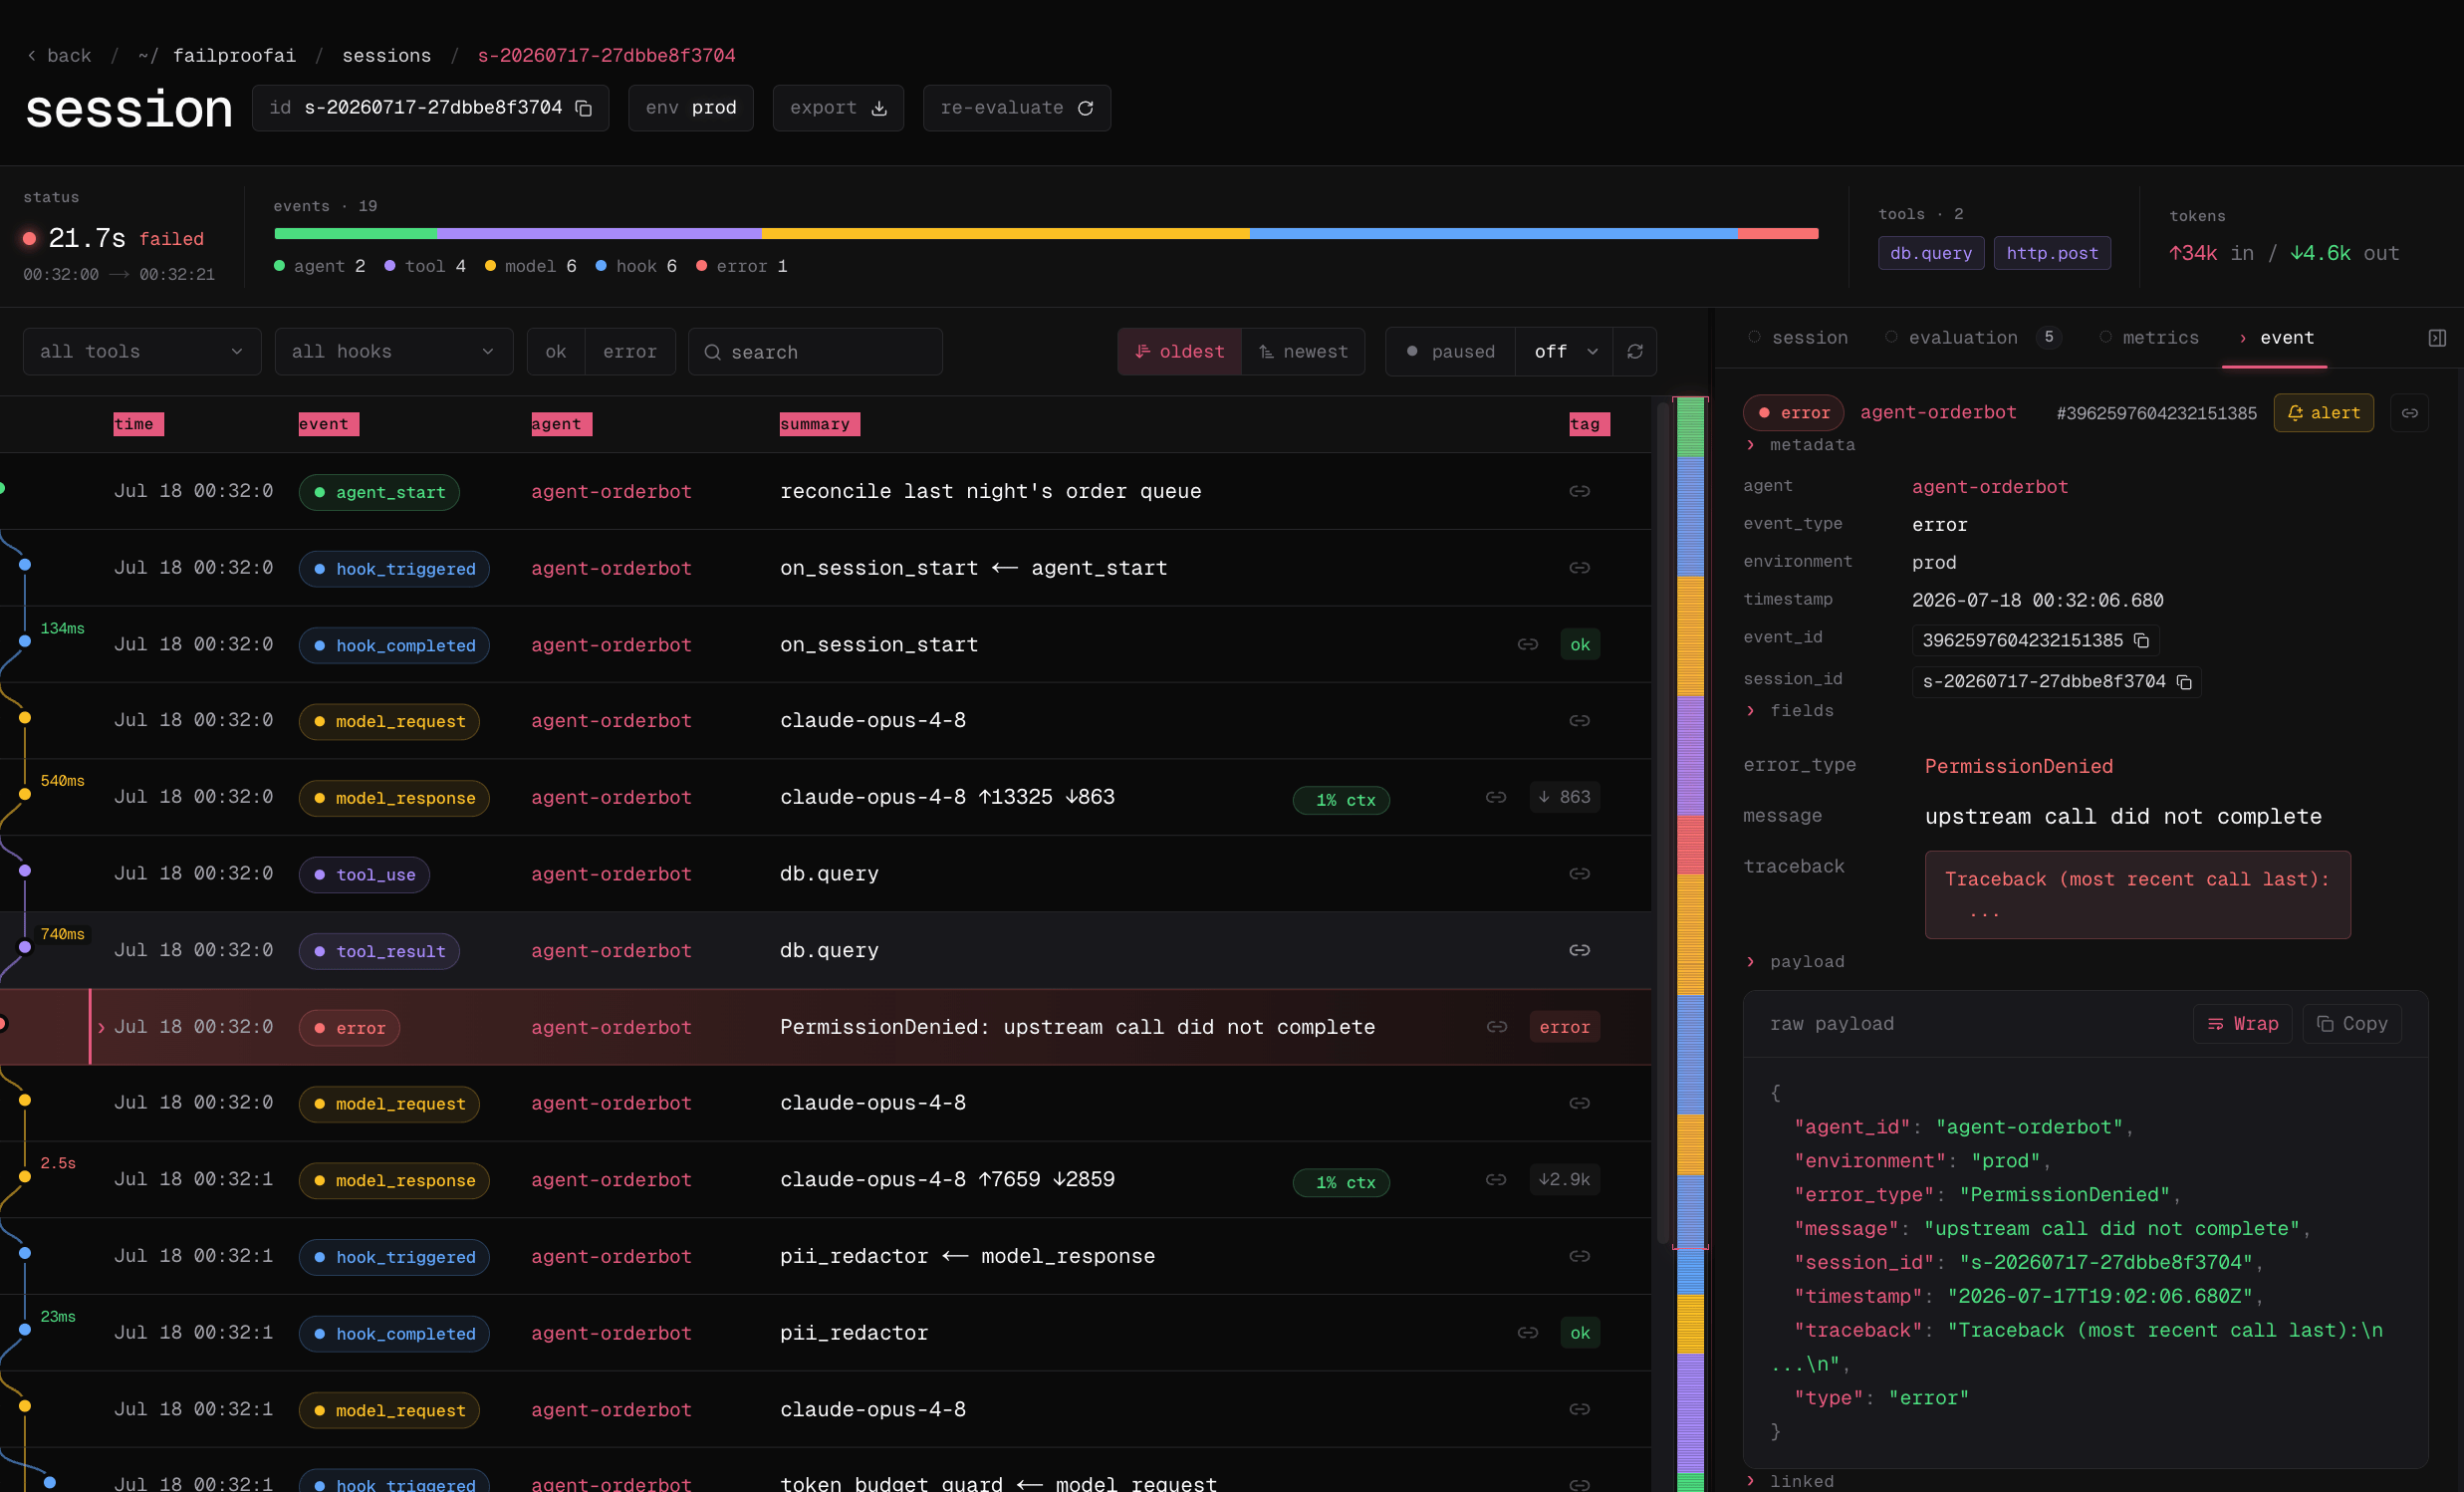The height and width of the screenshot is (1492, 2464).
Task: Open the all tools dropdown
Action: 142,352
